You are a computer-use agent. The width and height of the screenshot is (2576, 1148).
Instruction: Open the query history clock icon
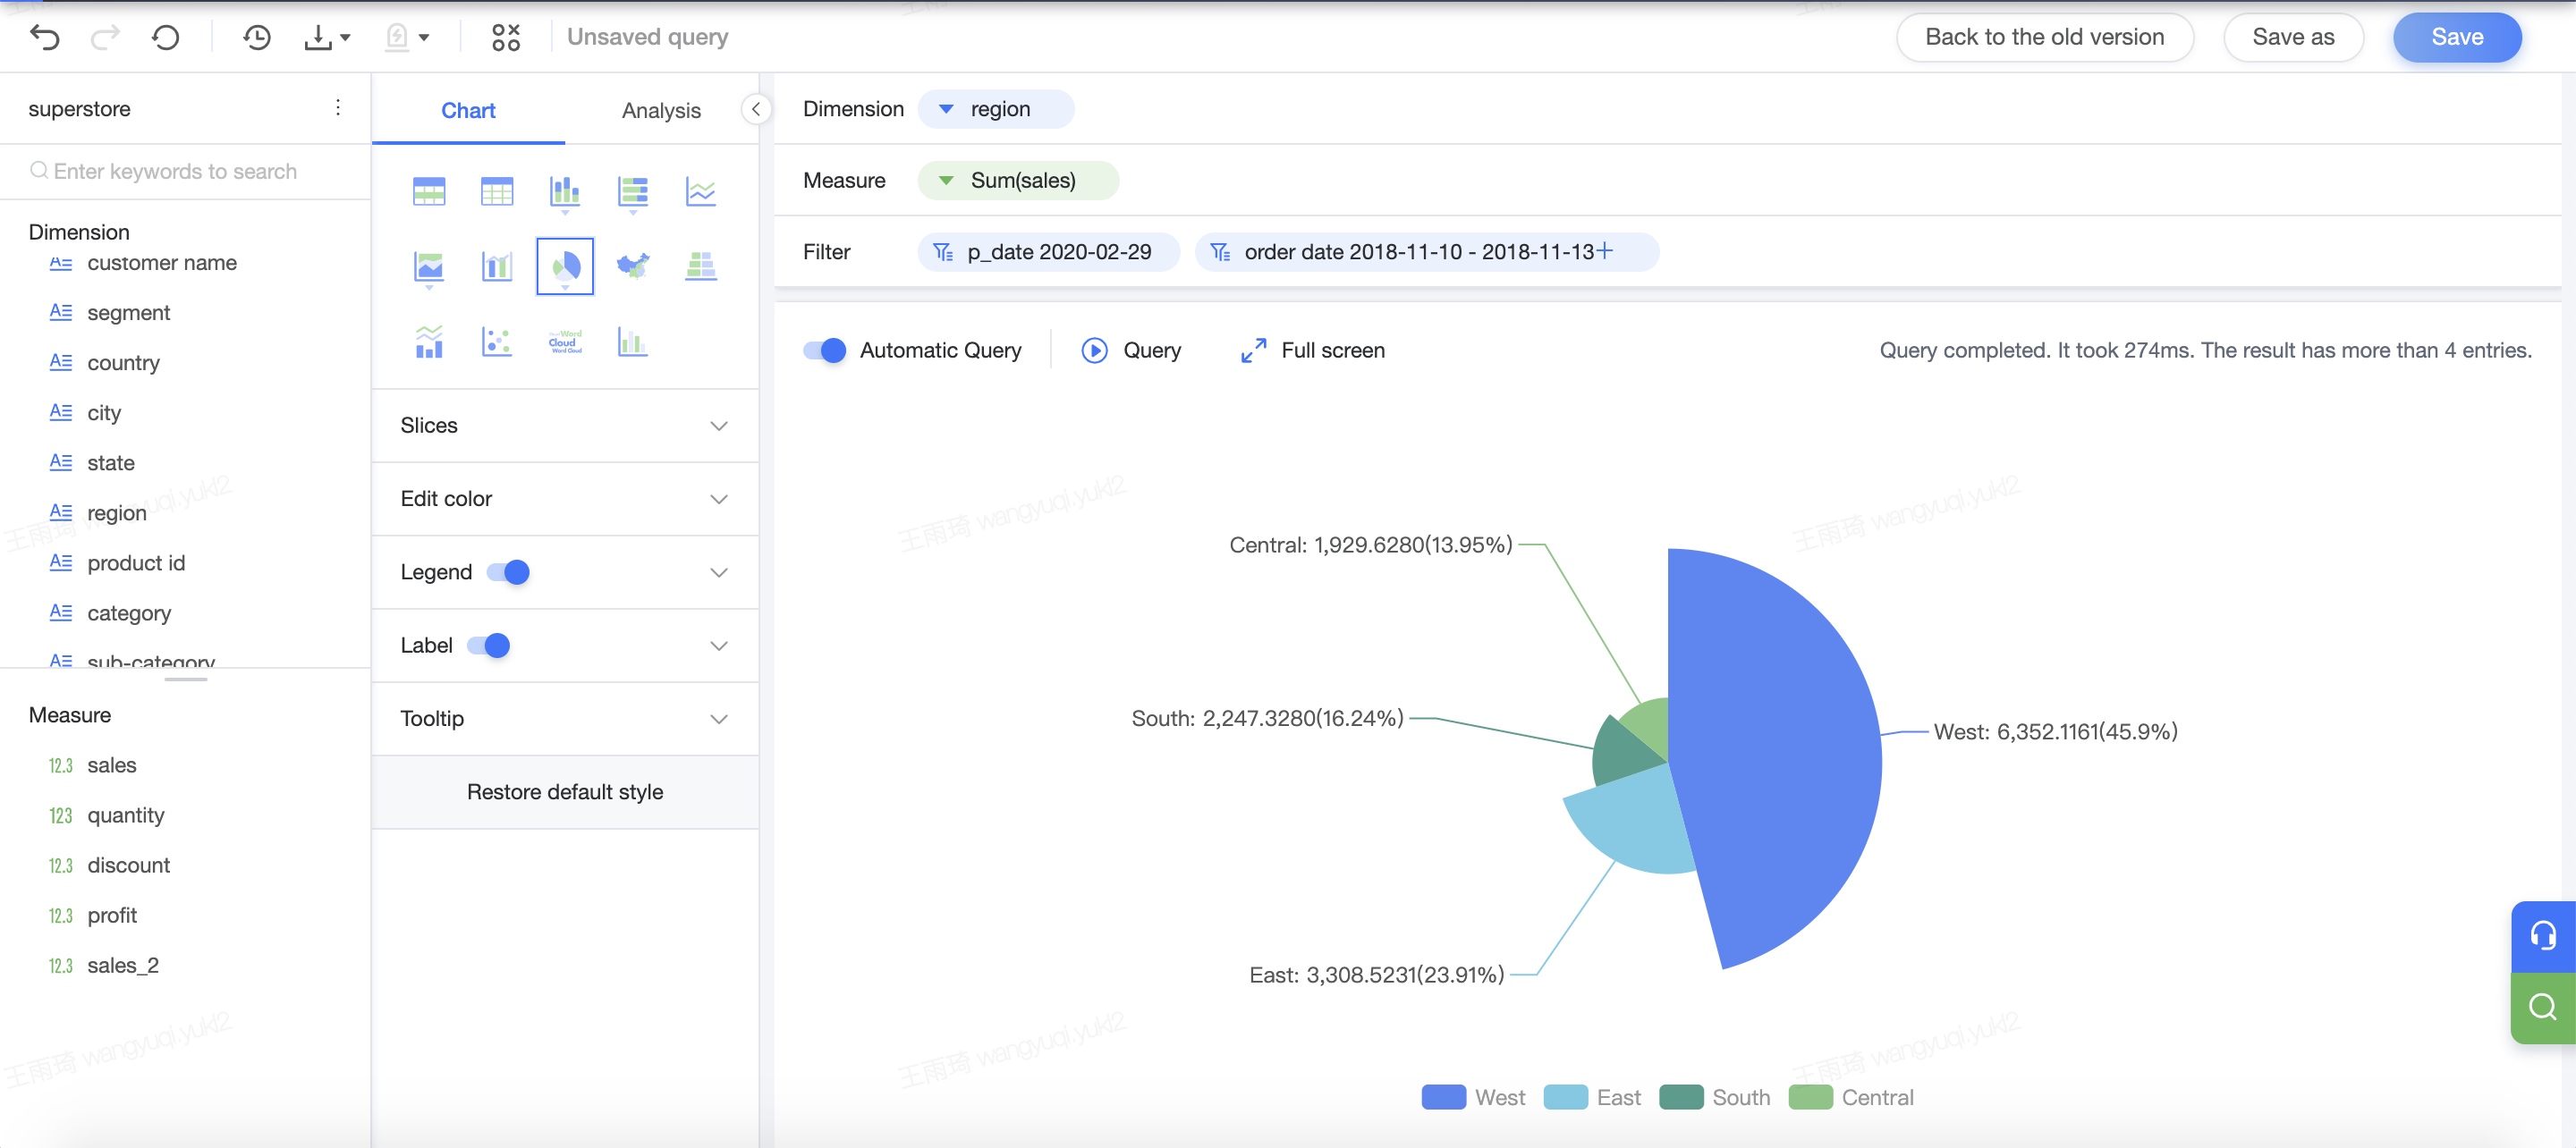point(257,38)
